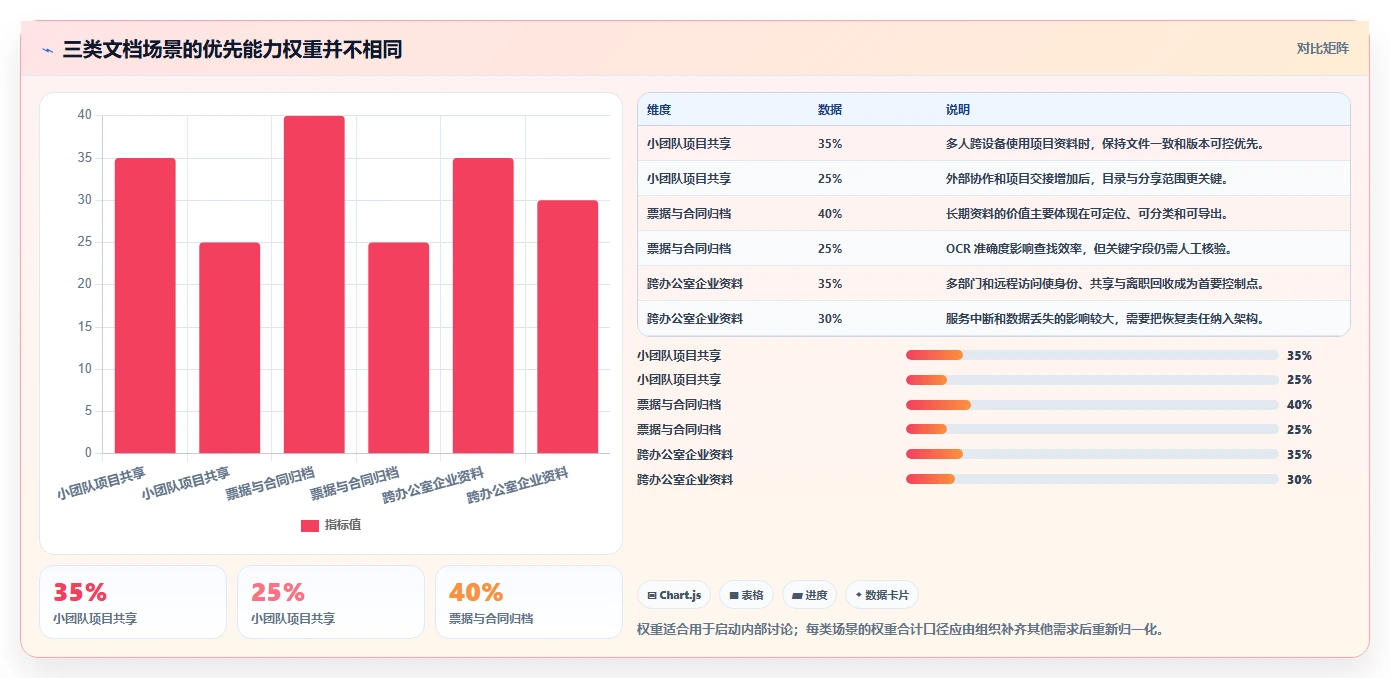
Task: Click the 小团队项目共享 chart bar valued 25
Action: (229, 348)
